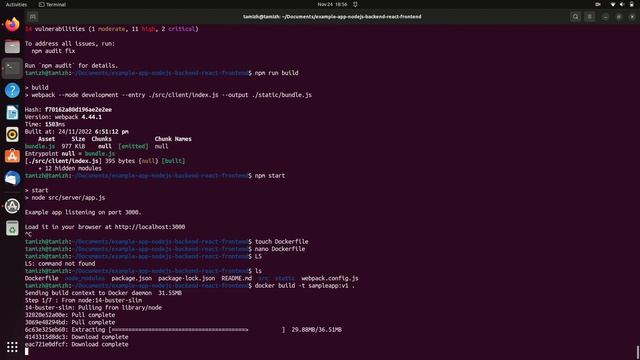The width and height of the screenshot is (640, 360).
Task: Click the 'touch Dockerfile' command text
Action: (x=282, y=242)
